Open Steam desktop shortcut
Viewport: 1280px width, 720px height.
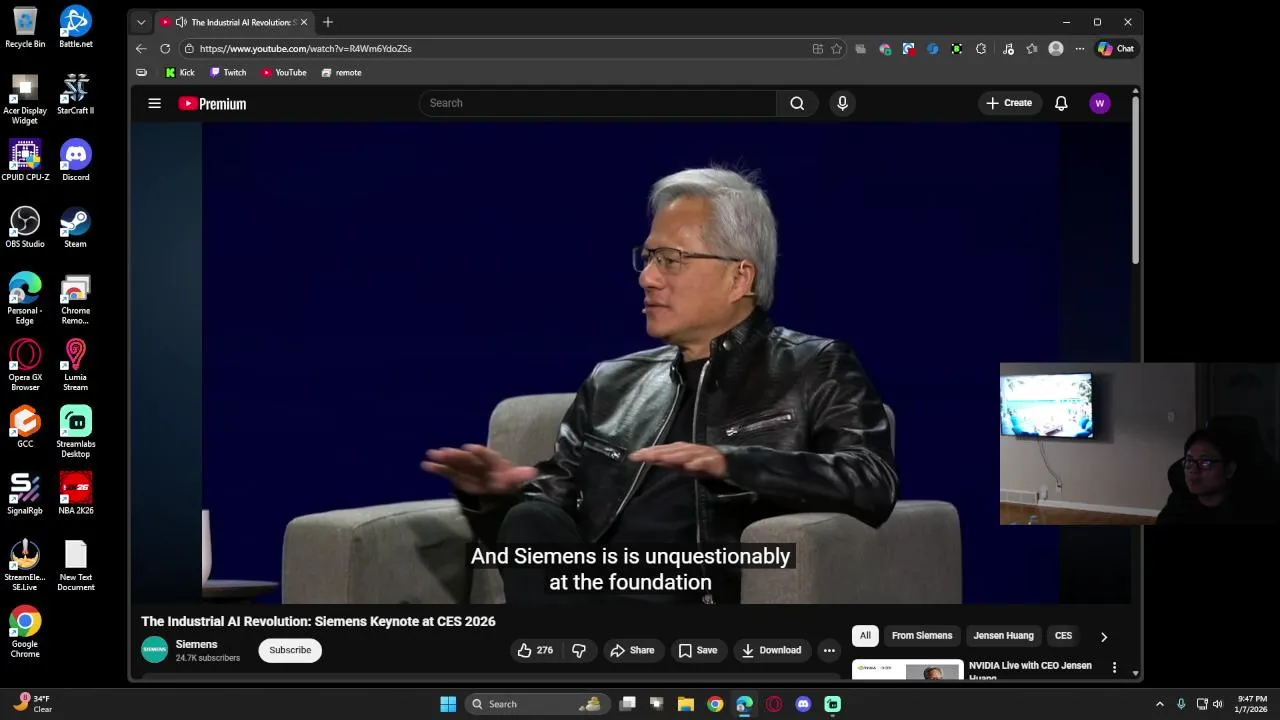[76, 227]
